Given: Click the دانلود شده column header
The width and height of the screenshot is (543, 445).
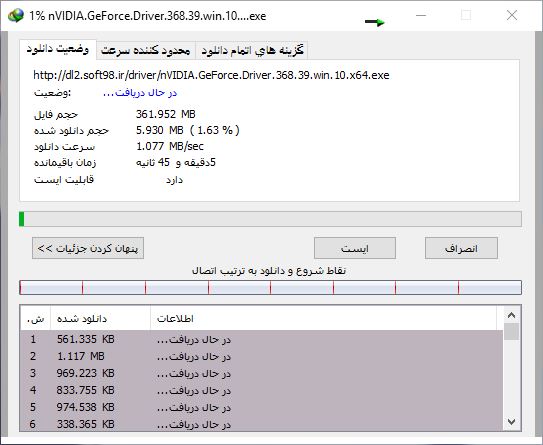Looking at the screenshot, I should click(100, 318).
